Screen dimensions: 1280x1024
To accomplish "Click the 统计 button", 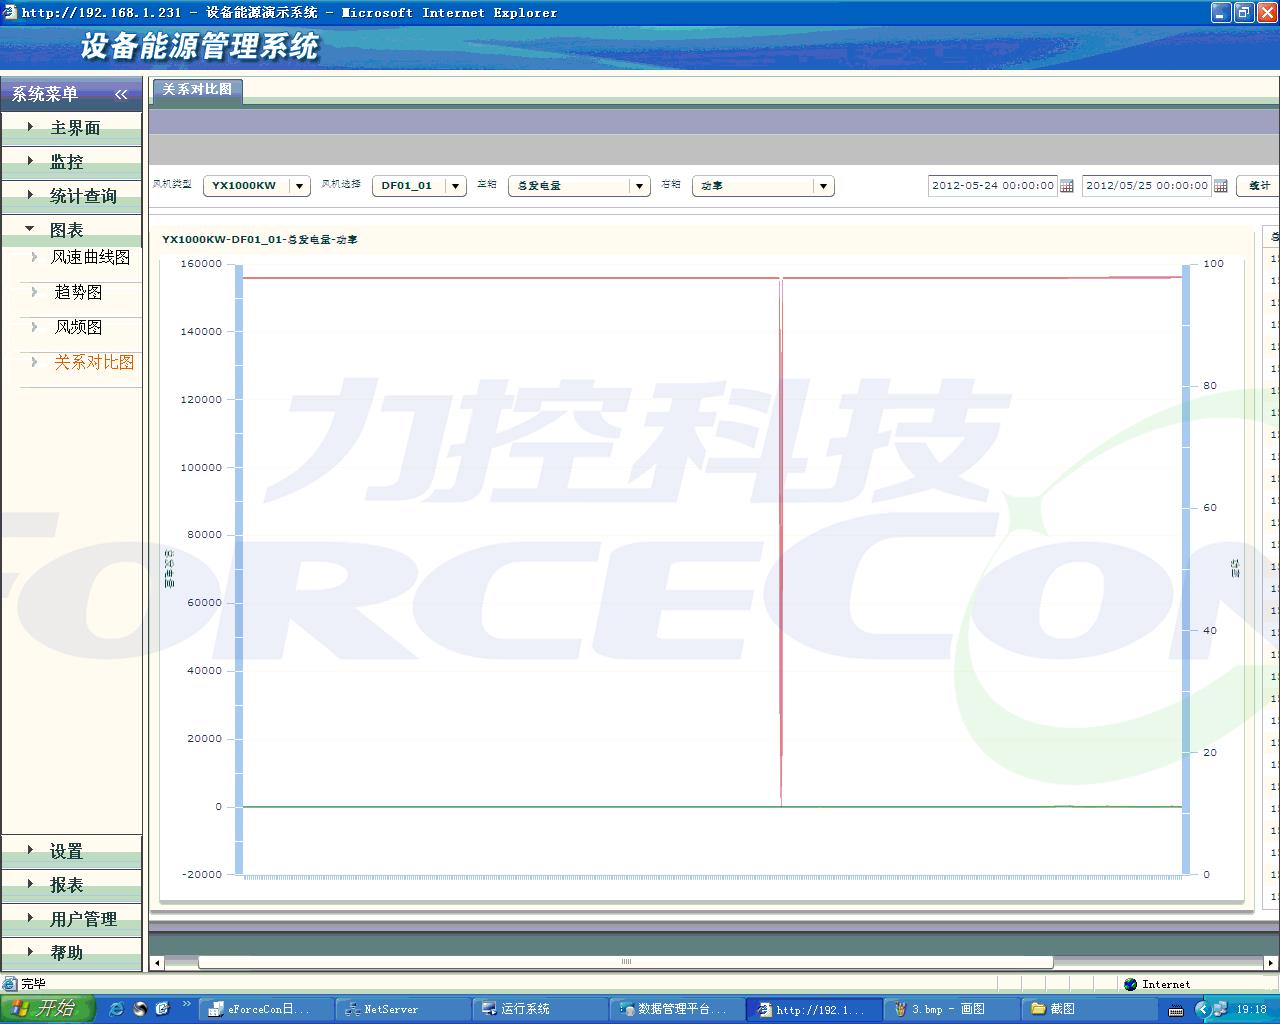I will click(x=1259, y=186).
